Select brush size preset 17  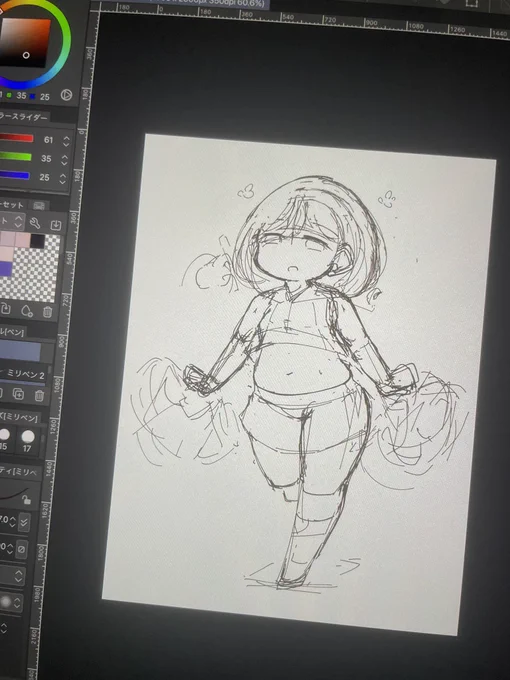point(28,440)
